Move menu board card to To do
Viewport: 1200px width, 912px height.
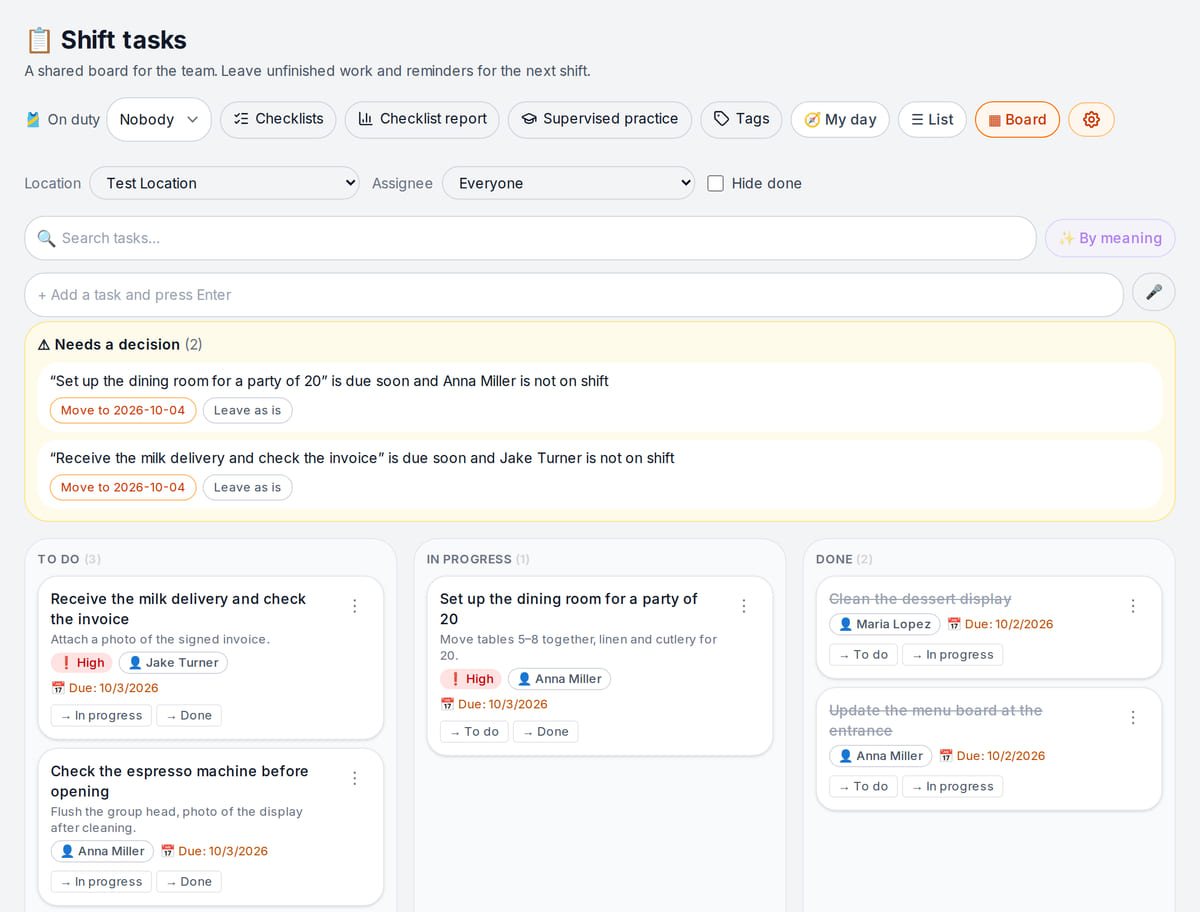(x=863, y=786)
